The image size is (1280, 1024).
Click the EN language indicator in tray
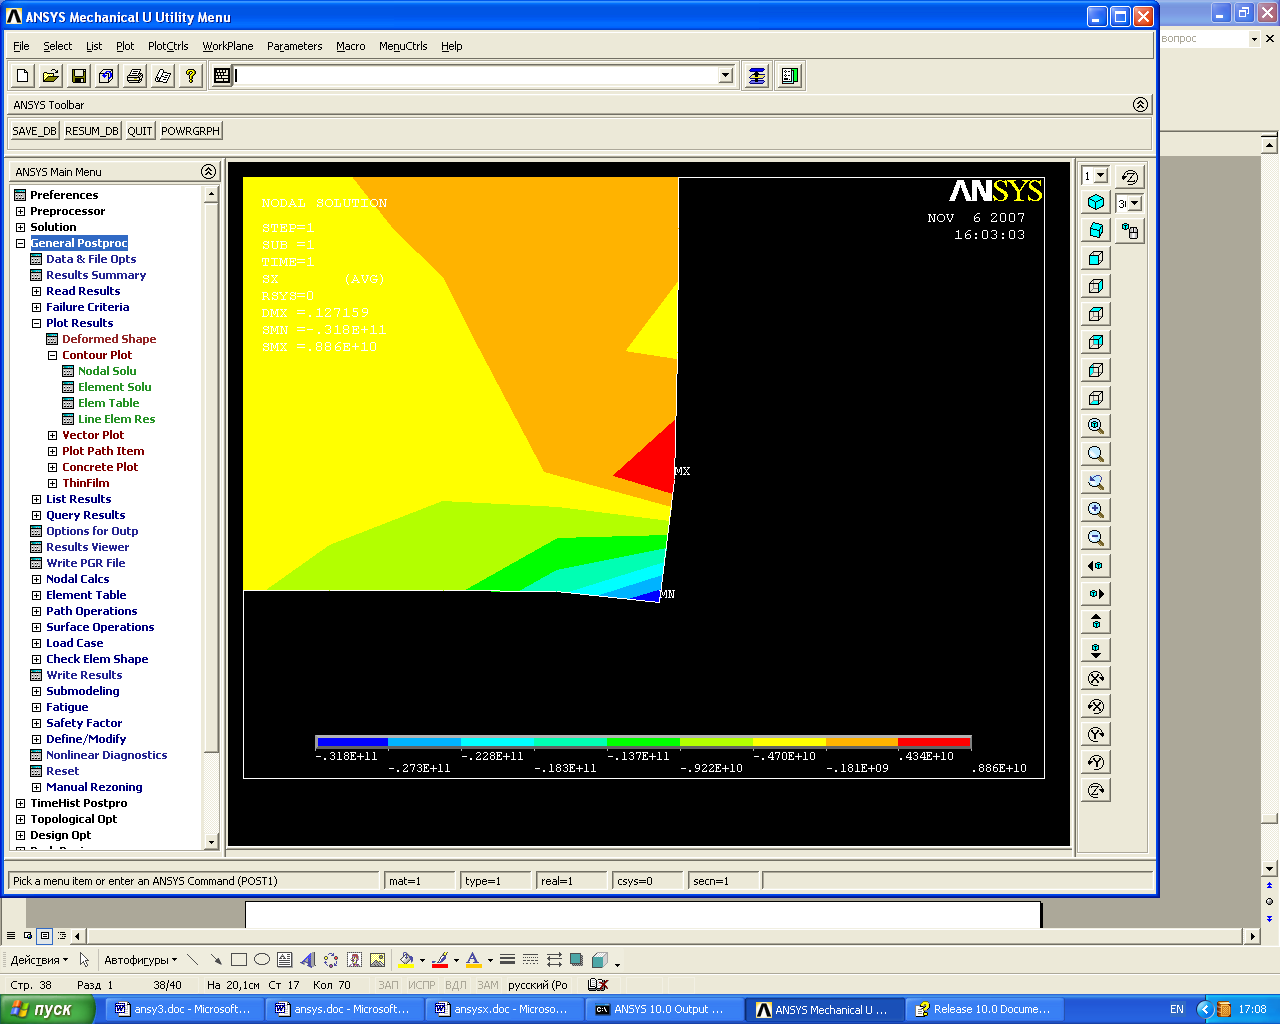(x=1177, y=1009)
